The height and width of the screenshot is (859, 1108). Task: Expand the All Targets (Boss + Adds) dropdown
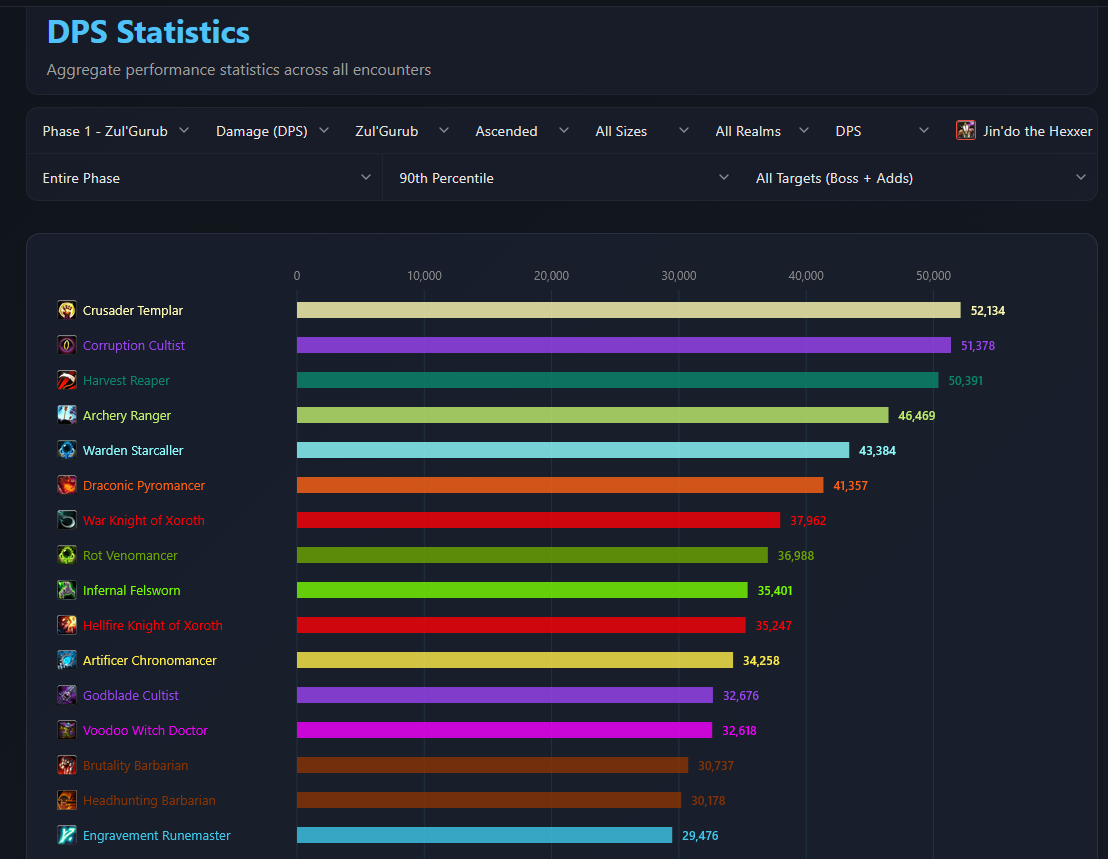point(920,178)
